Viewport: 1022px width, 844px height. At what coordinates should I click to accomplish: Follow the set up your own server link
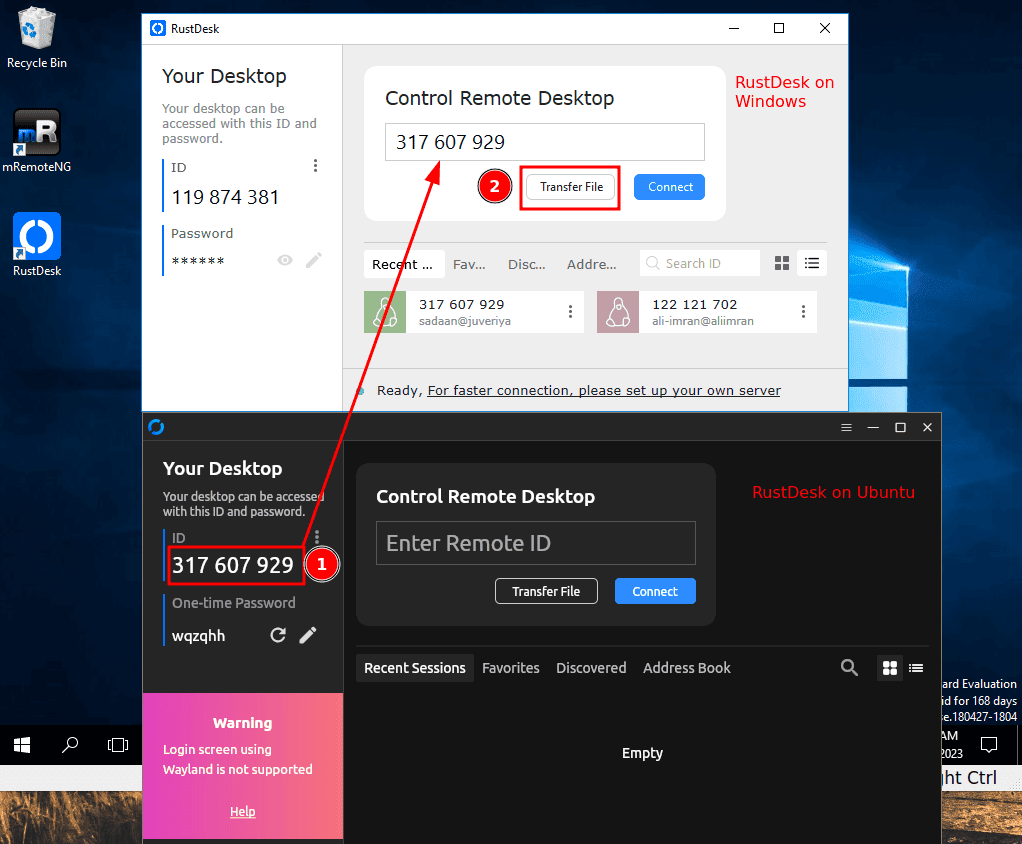[604, 390]
